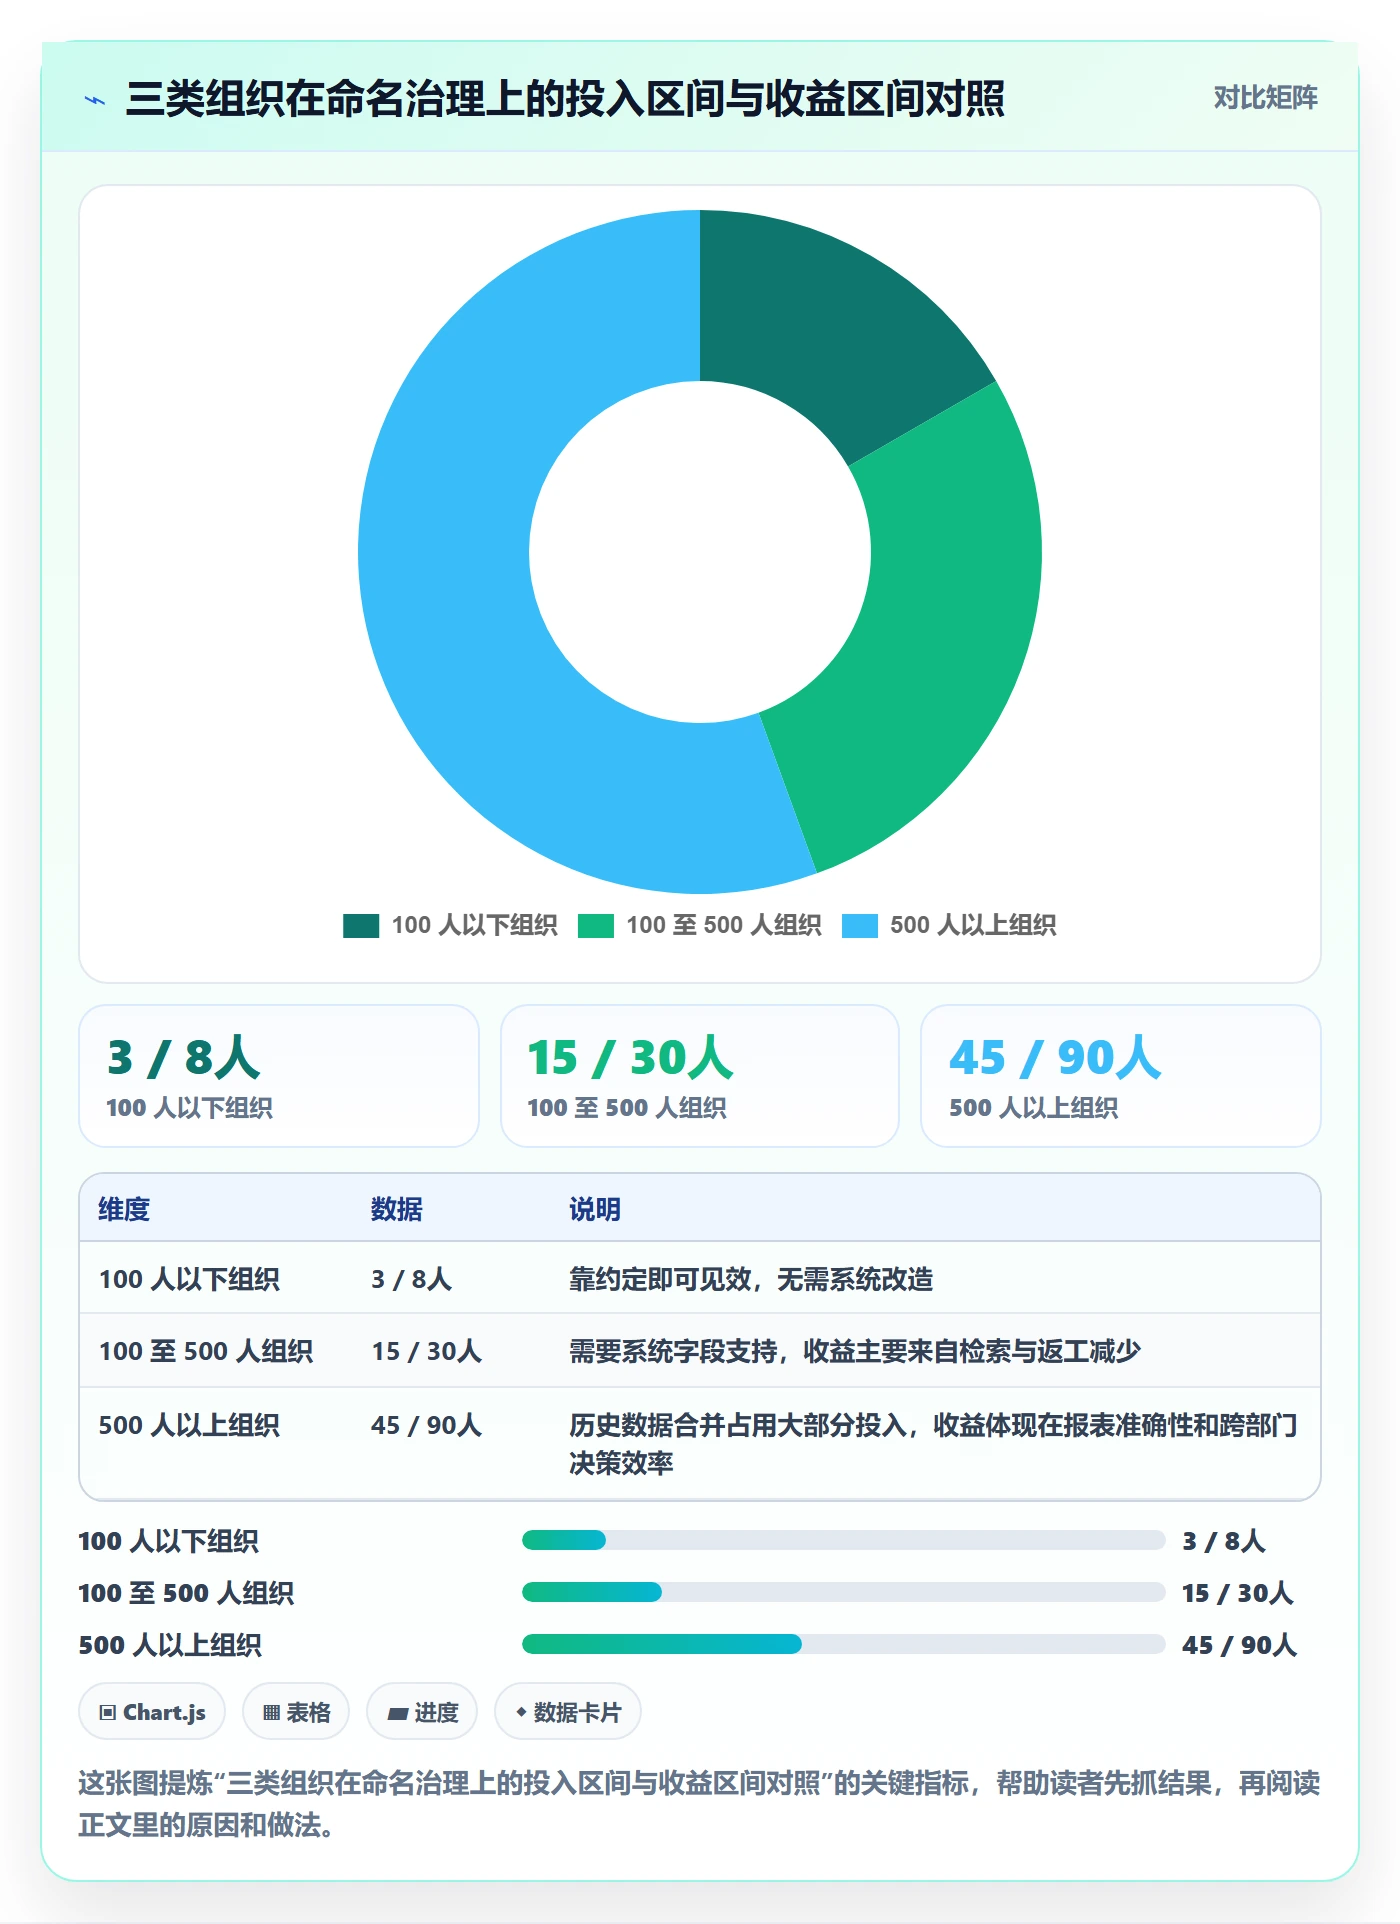The image size is (1400, 1924).
Task: Click the 维度 table column header
Action: click(x=124, y=1209)
